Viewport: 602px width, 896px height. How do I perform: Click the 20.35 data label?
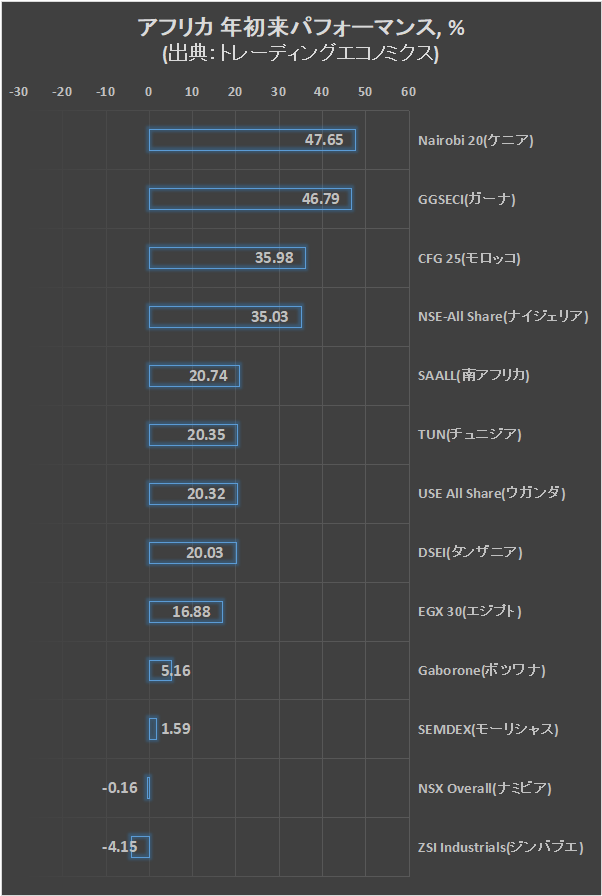click(x=206, y=435)
